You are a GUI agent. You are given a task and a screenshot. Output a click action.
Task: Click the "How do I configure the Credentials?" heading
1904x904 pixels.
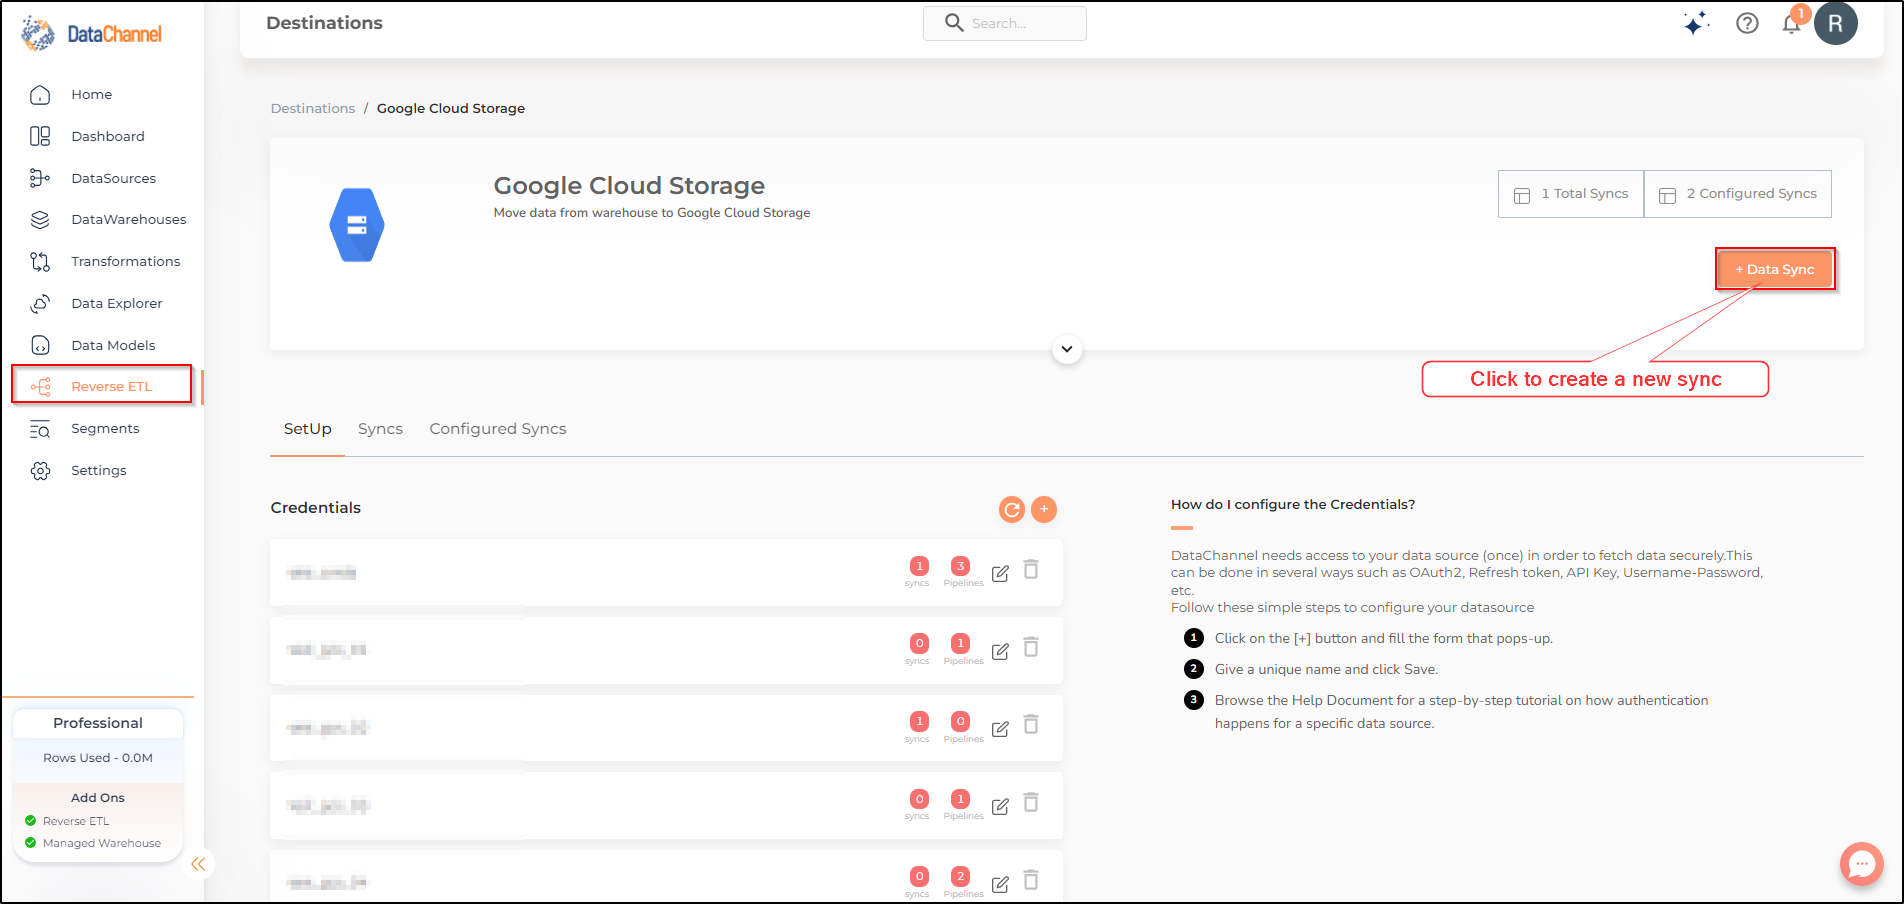point(1293,505)
